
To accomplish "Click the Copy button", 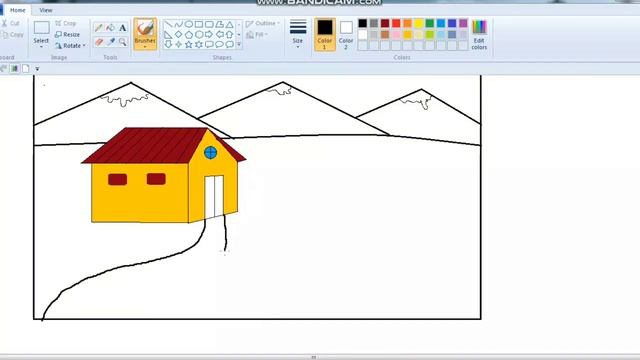I will point(12,35).
